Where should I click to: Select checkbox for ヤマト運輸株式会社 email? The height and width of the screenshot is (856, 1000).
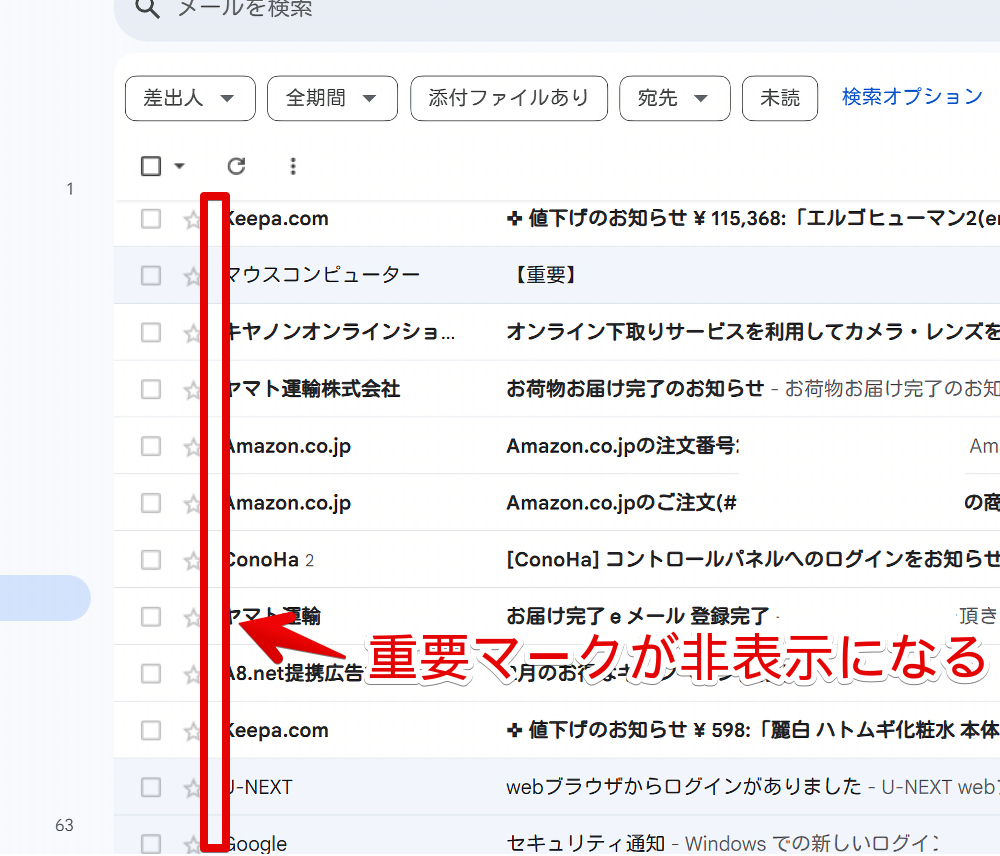[151, 389]
